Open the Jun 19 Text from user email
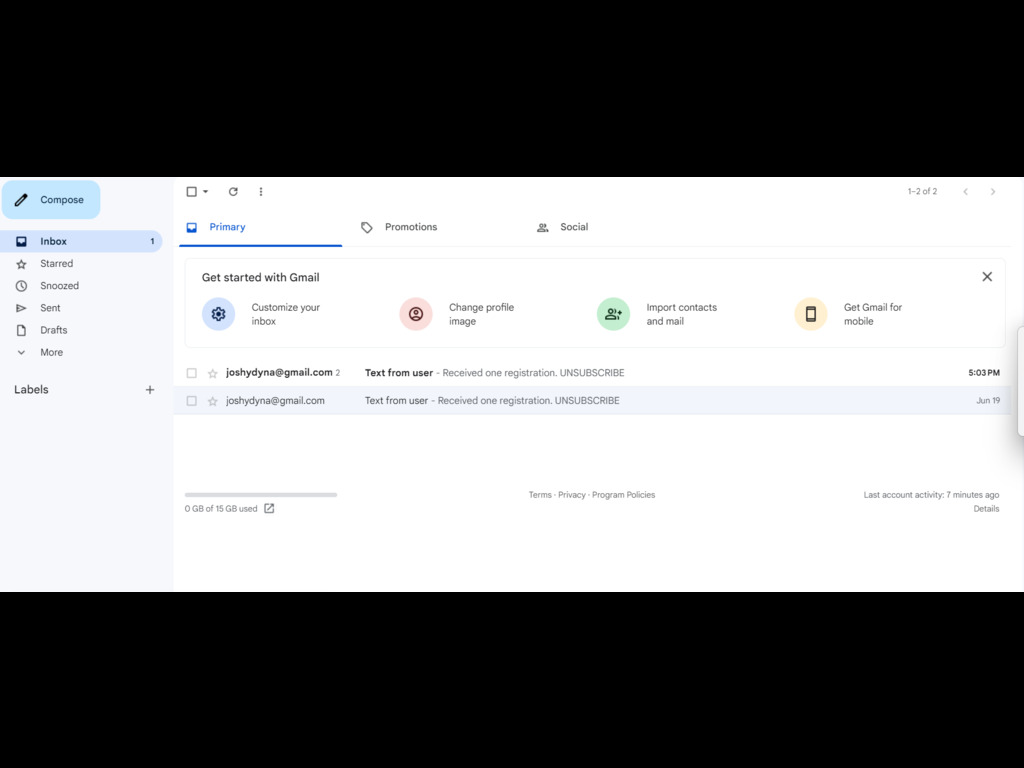 pos(592,401)
